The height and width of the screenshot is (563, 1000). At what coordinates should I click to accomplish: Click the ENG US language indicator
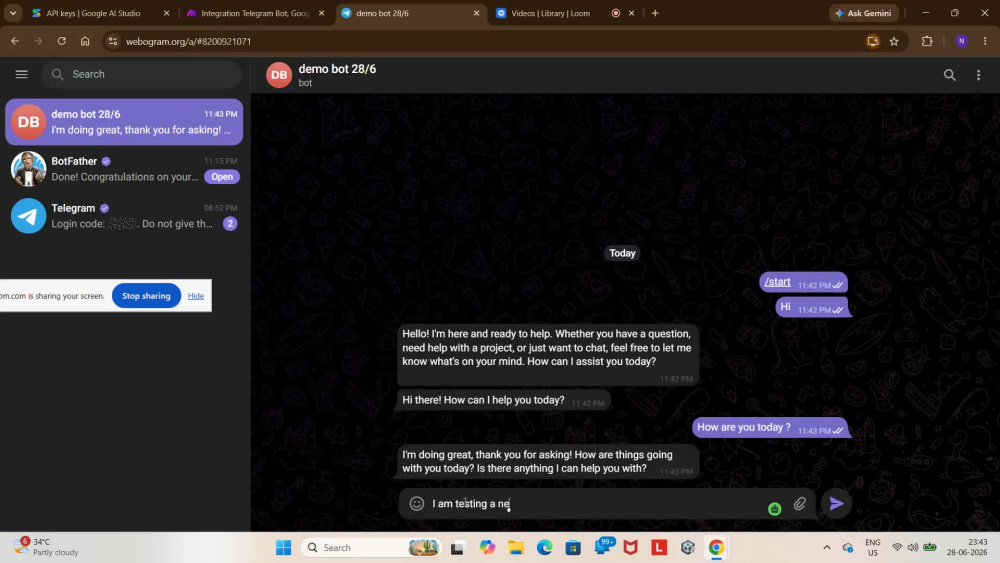[872, 547]
